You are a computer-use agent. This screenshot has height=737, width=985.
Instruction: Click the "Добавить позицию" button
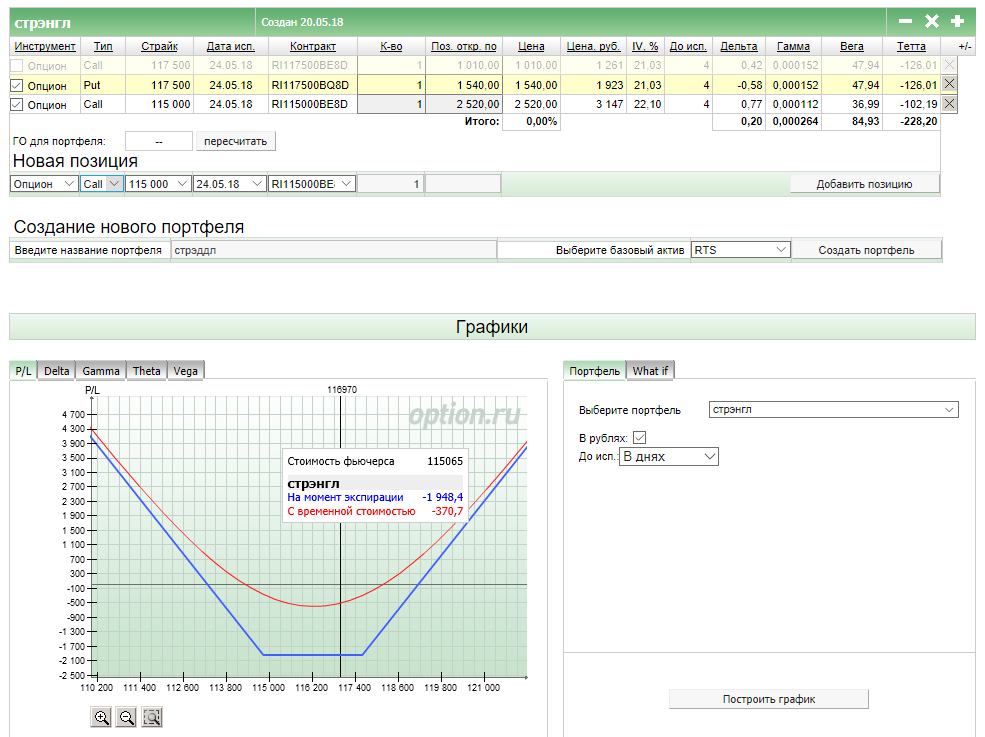[x=864, y=184]
